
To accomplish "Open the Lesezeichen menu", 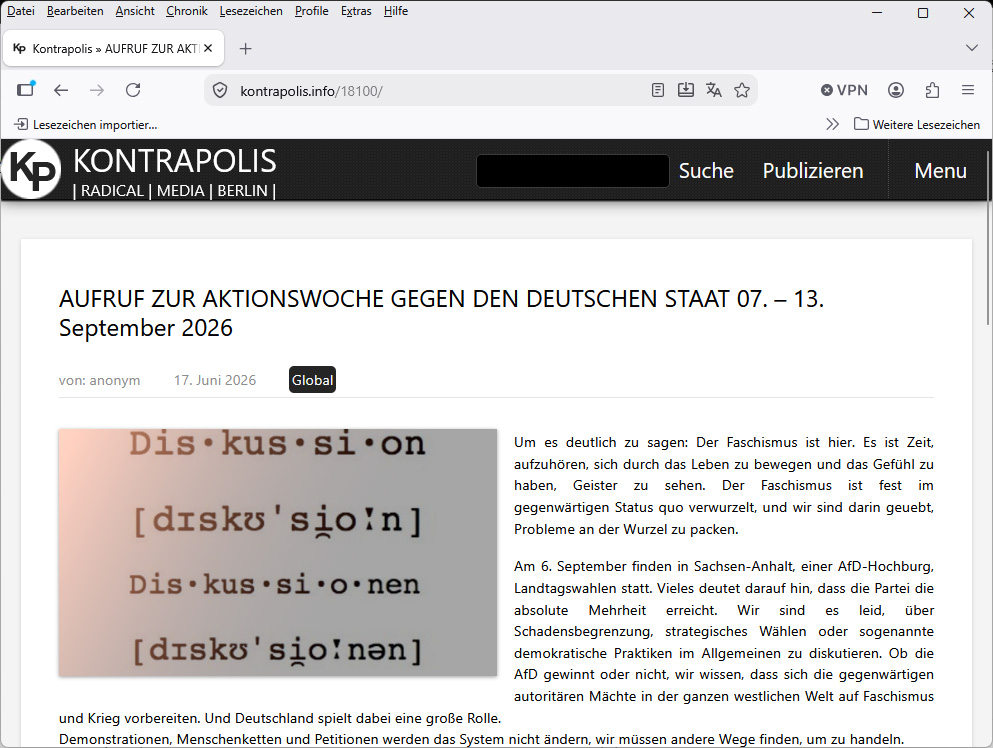I will [251, 11].
